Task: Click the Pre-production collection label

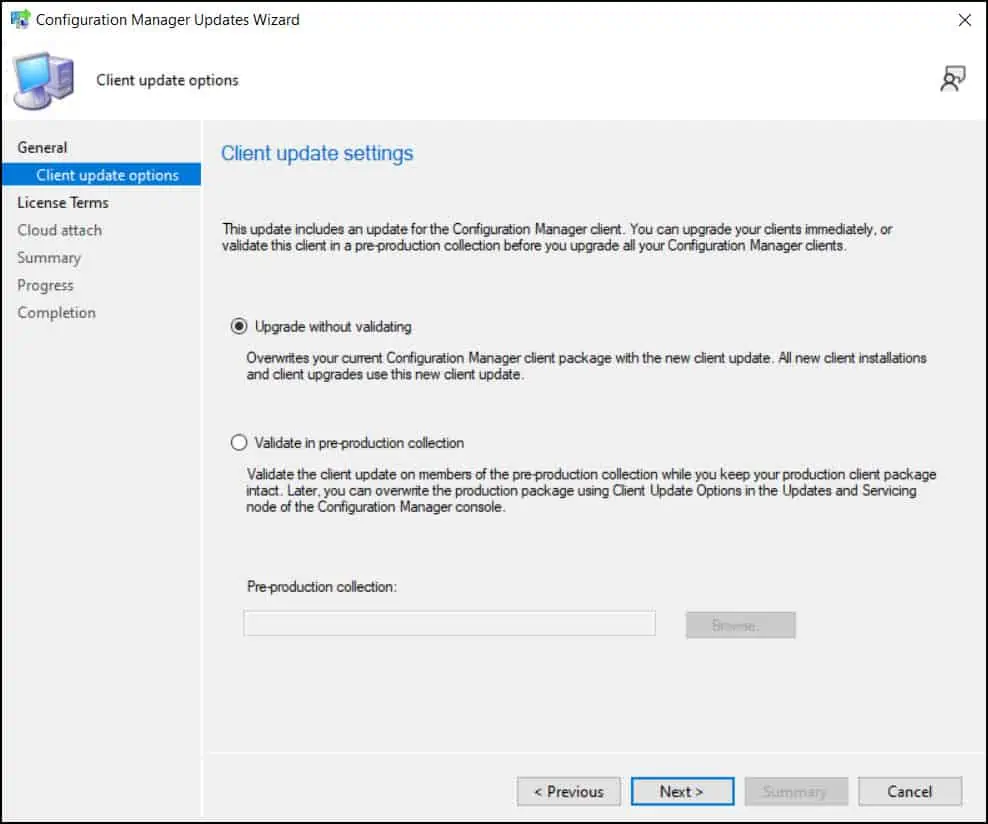Action: 322,587
